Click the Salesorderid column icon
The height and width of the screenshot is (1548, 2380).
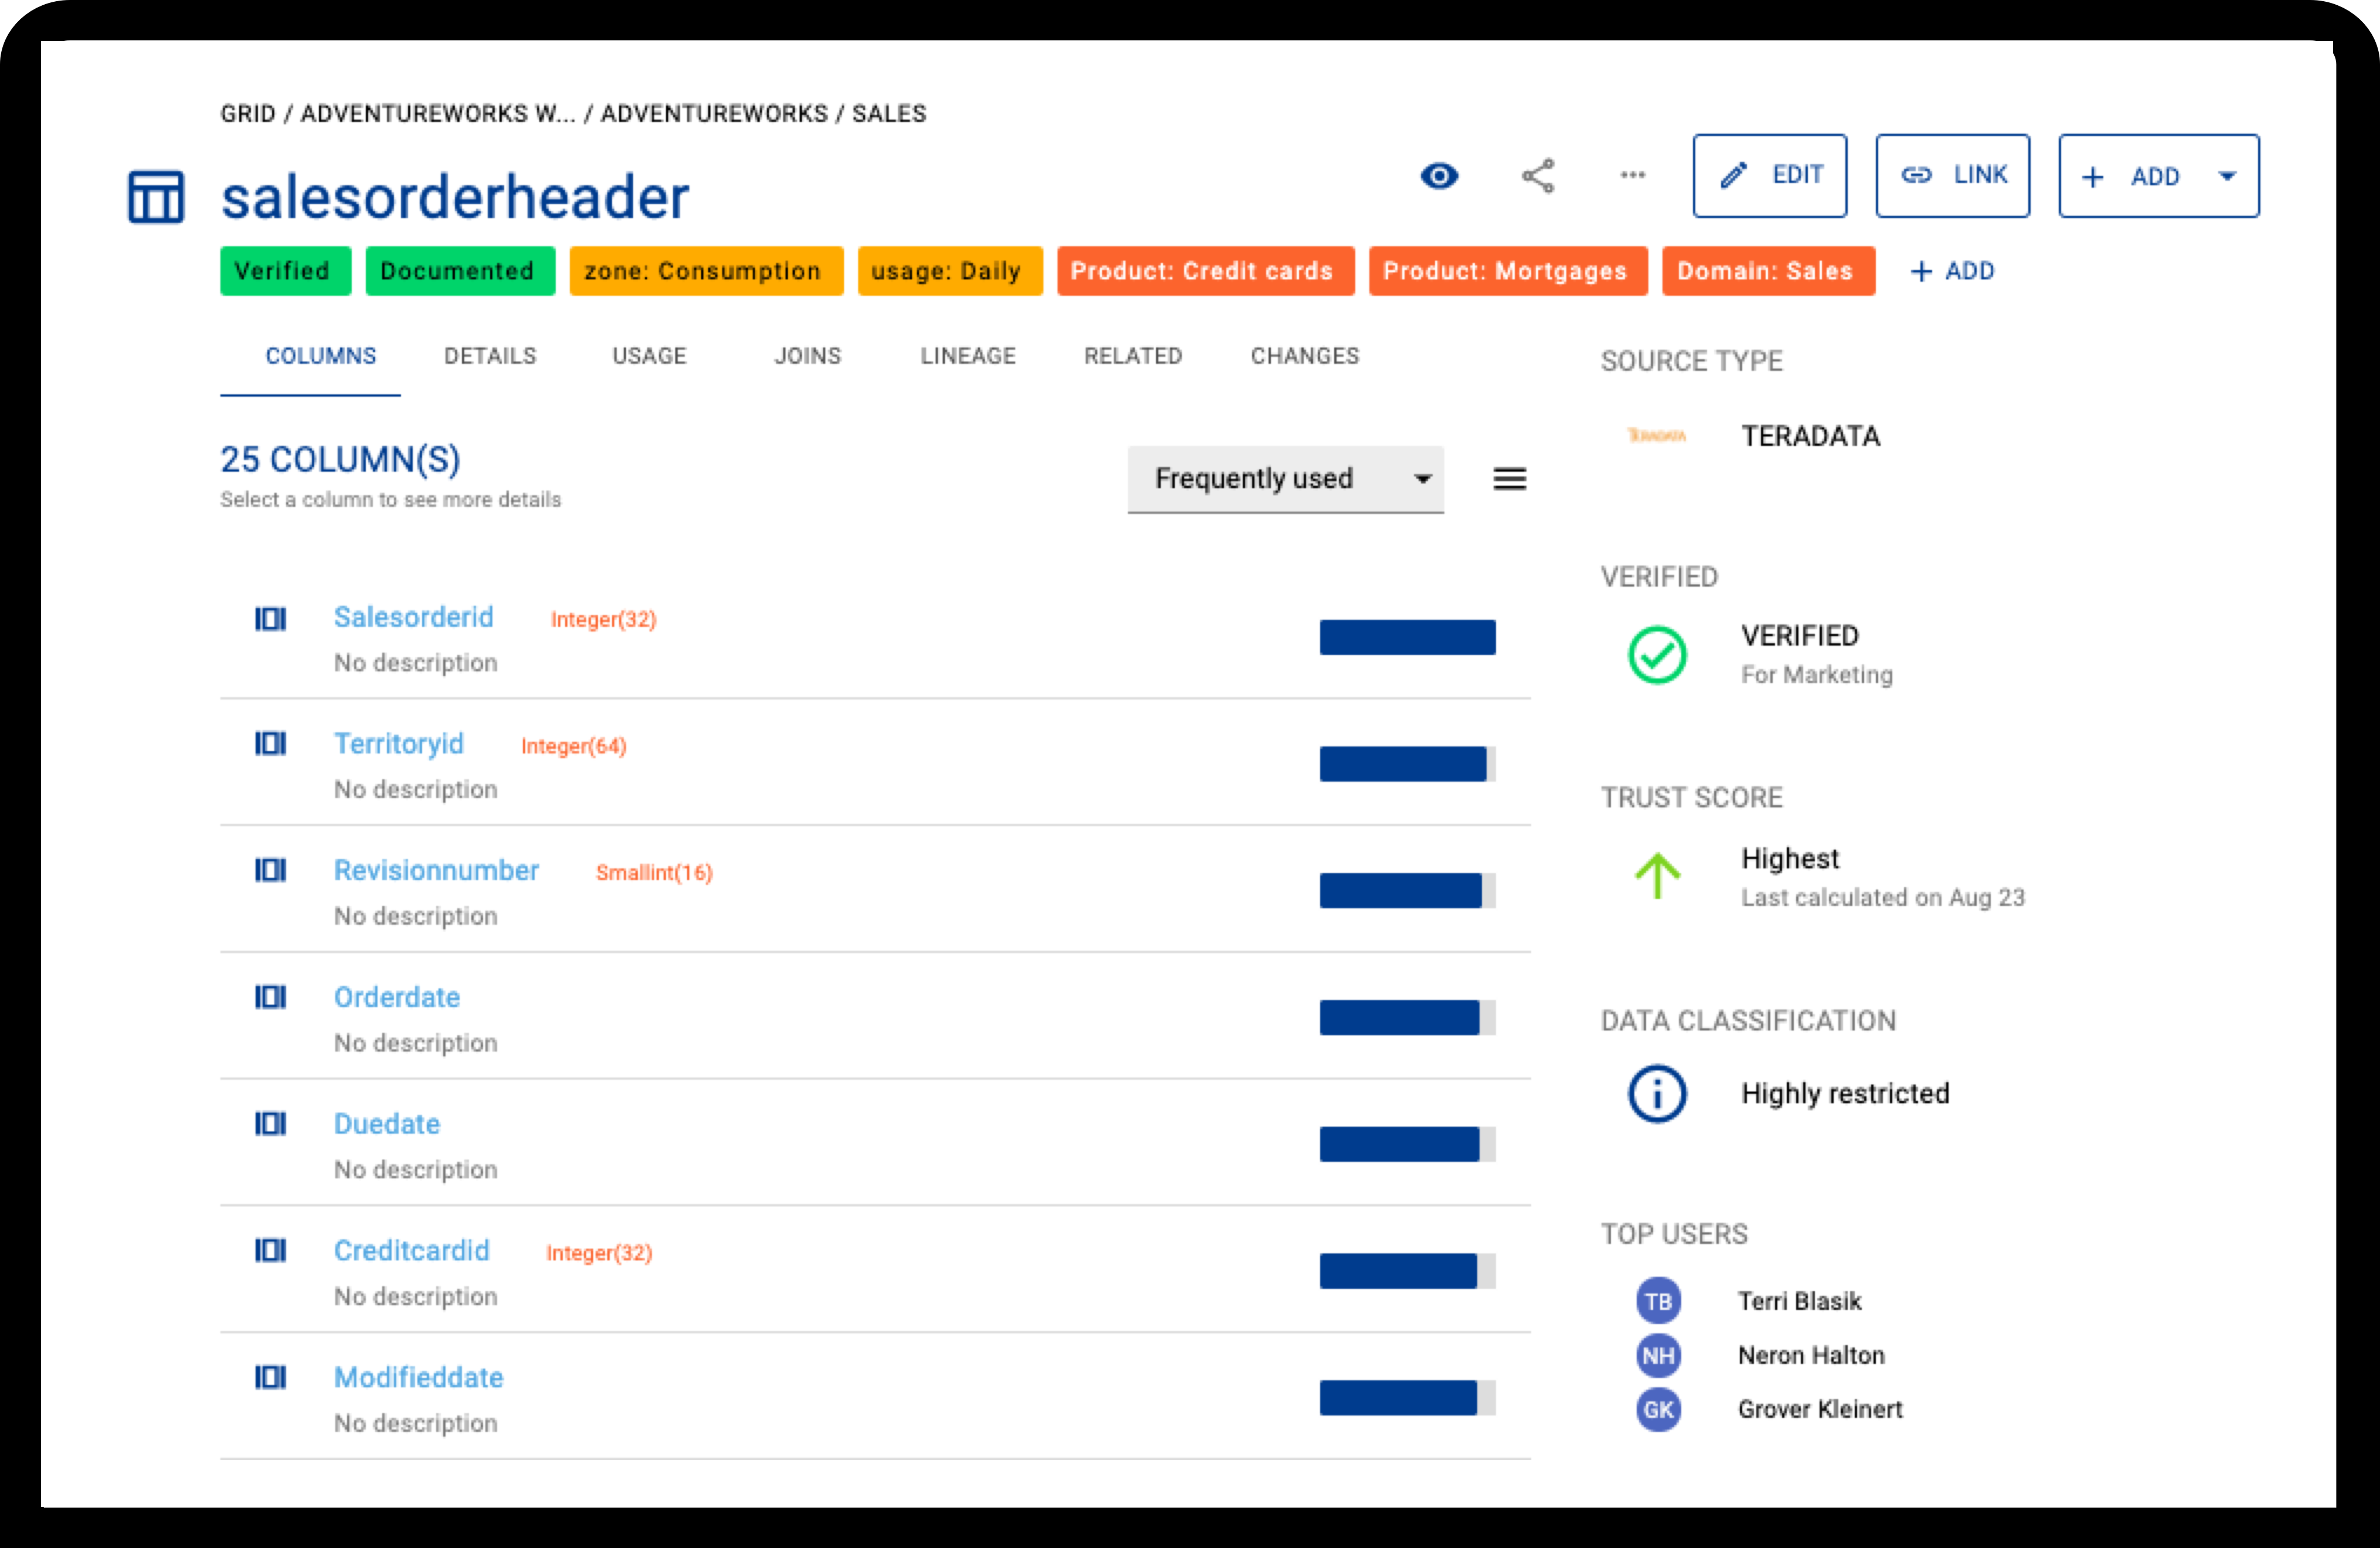pos(270,619)
